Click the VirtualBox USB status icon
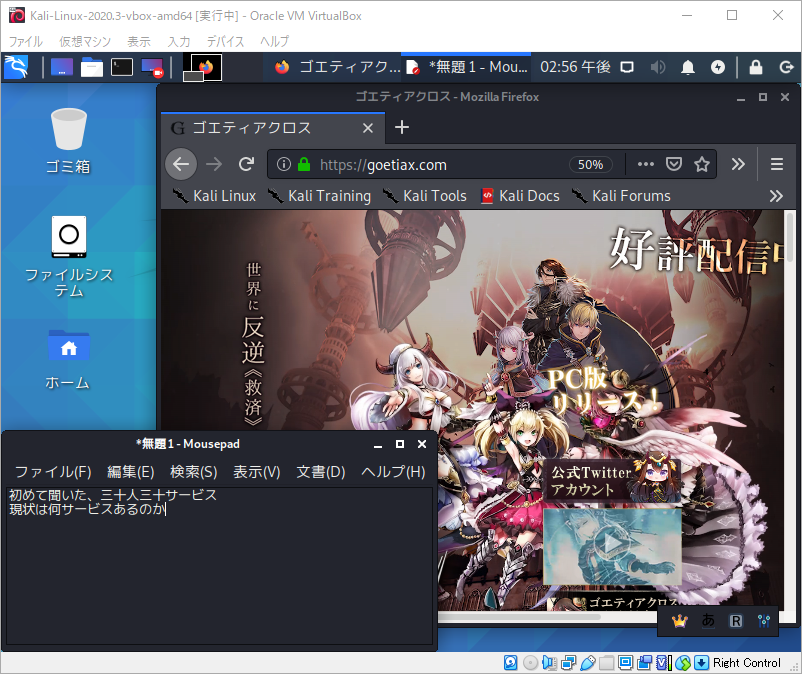 pyautogui.click(x=588, y=663)
